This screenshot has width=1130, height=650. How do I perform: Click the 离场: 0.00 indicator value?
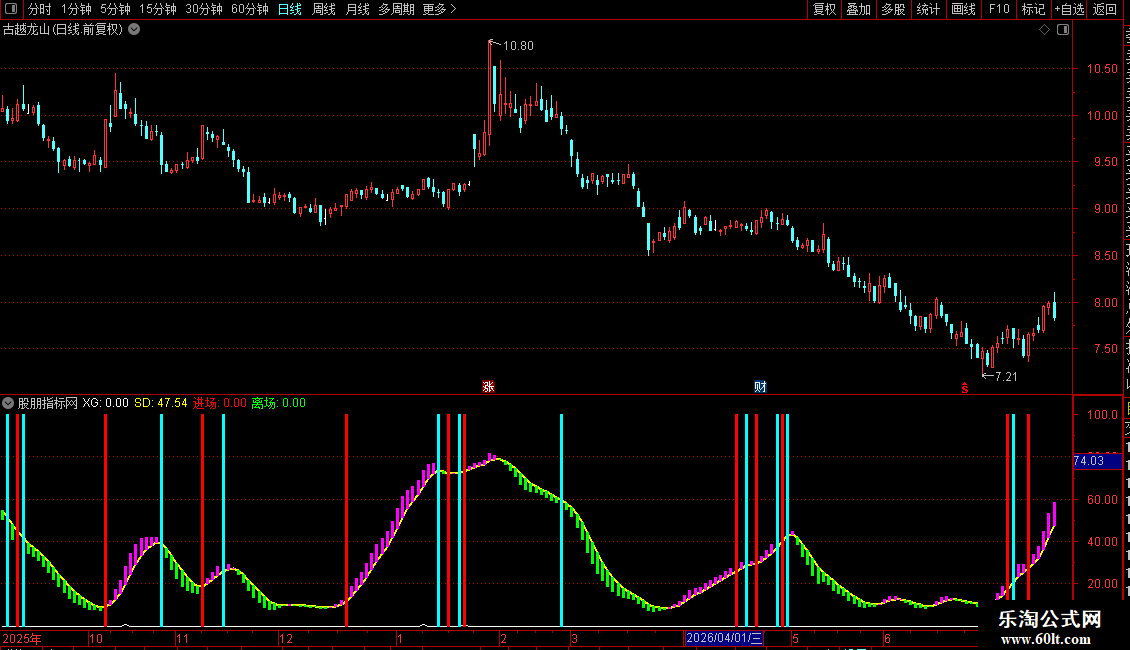[x=278, y=403]
